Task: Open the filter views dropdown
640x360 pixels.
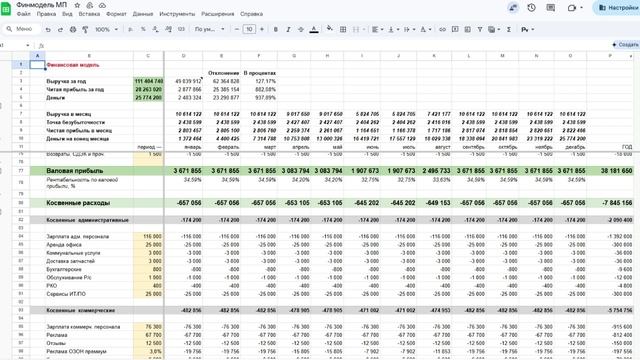Action: 494,29
